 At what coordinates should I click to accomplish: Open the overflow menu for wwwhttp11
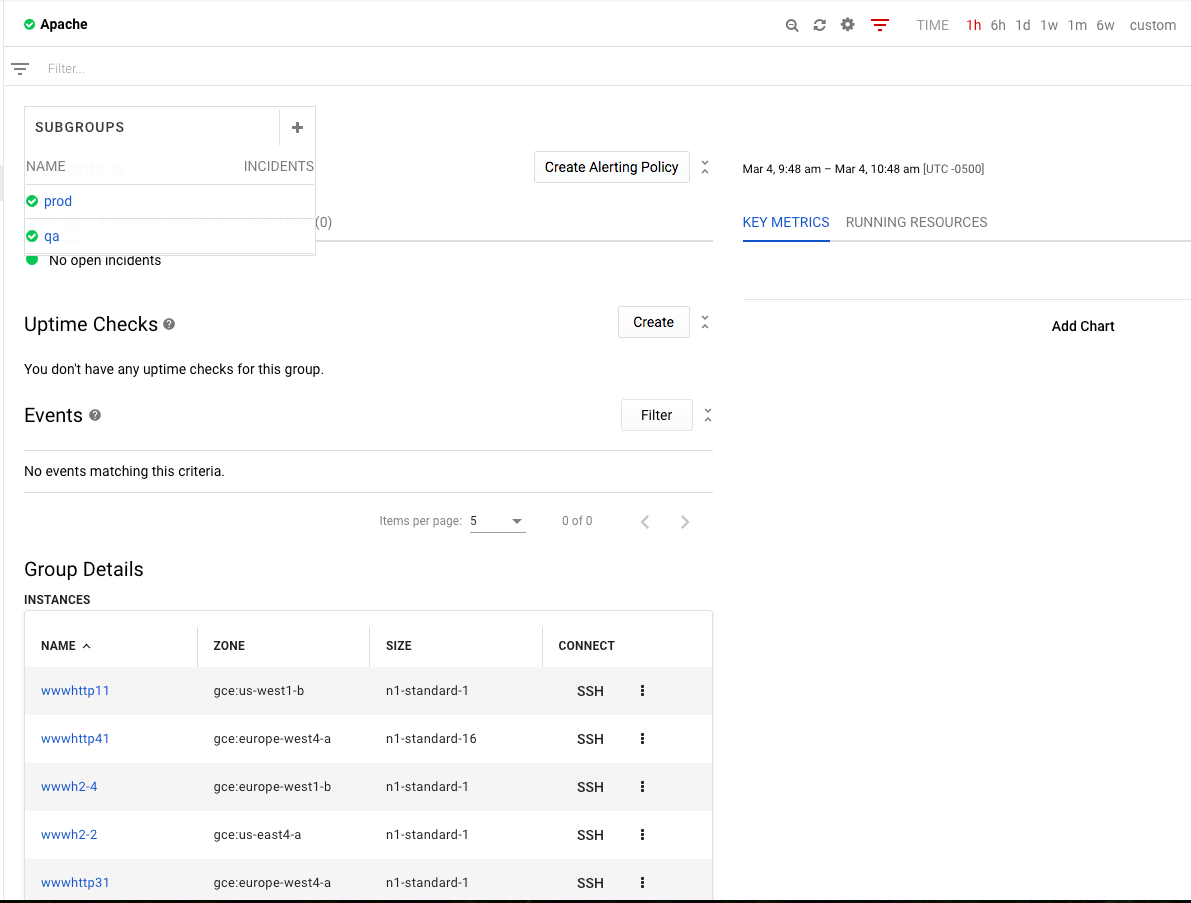pos(642,690)
